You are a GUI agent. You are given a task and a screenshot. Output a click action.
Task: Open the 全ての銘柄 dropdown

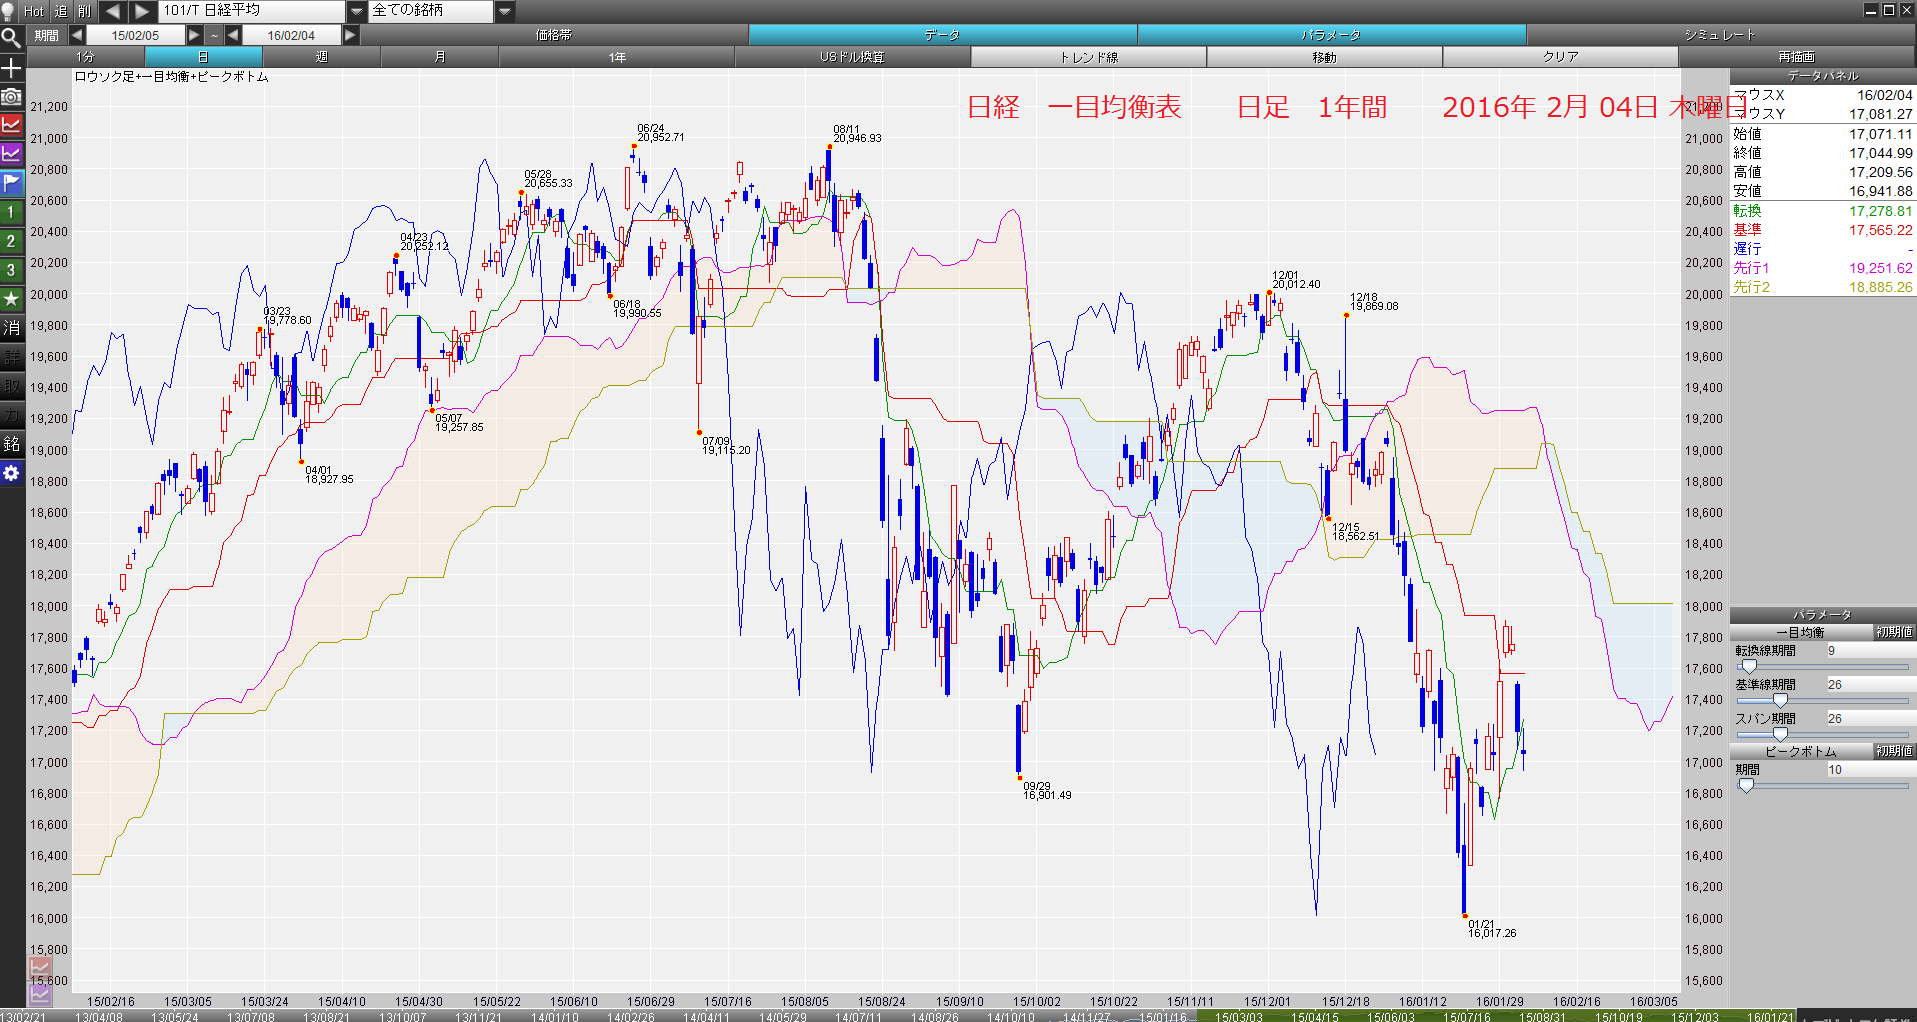(x=505, y=11)
